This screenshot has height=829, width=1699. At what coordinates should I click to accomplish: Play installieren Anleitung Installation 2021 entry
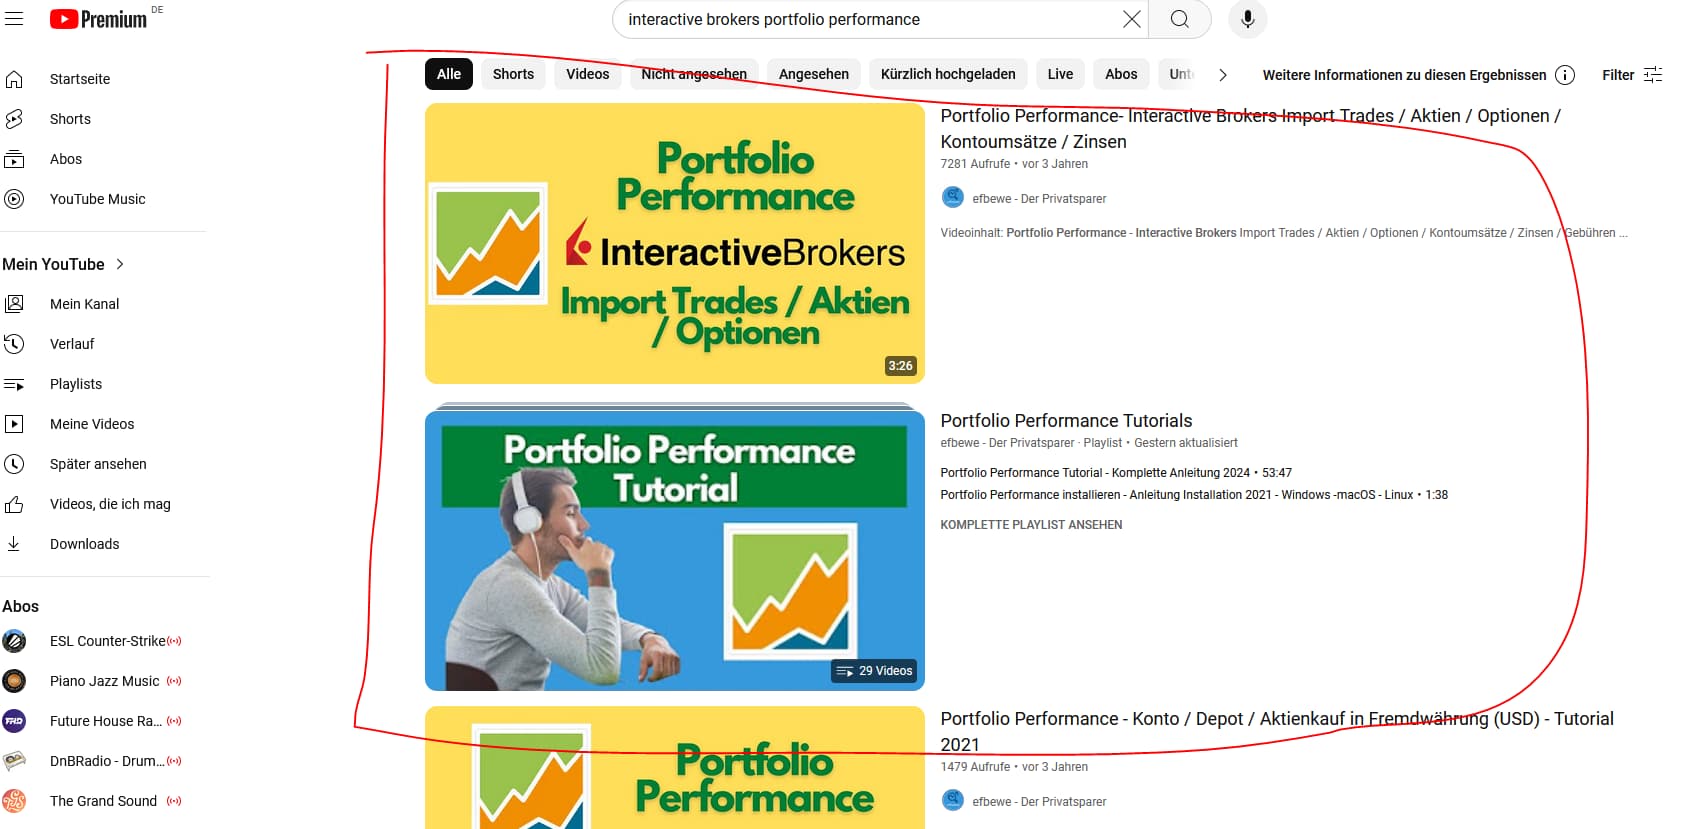pos(1194,495)
